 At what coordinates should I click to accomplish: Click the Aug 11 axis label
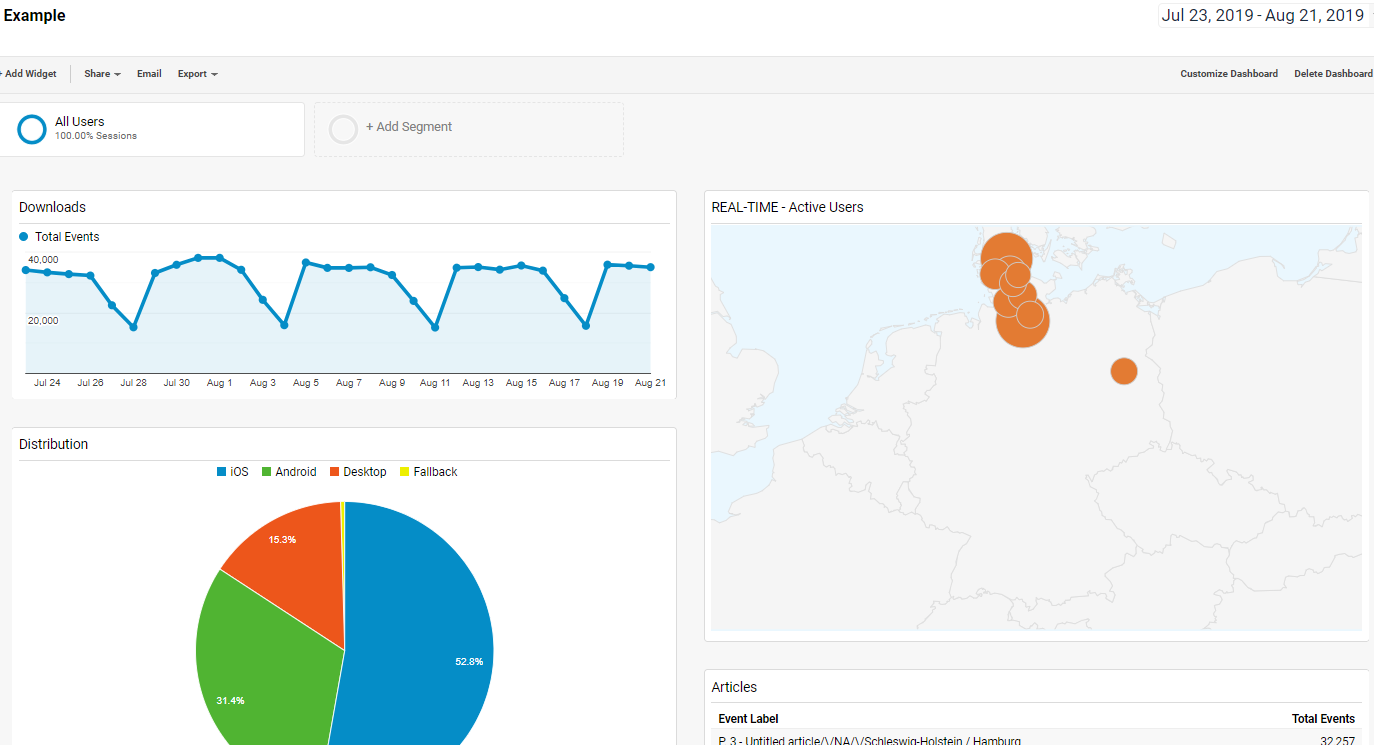(435, 383)
